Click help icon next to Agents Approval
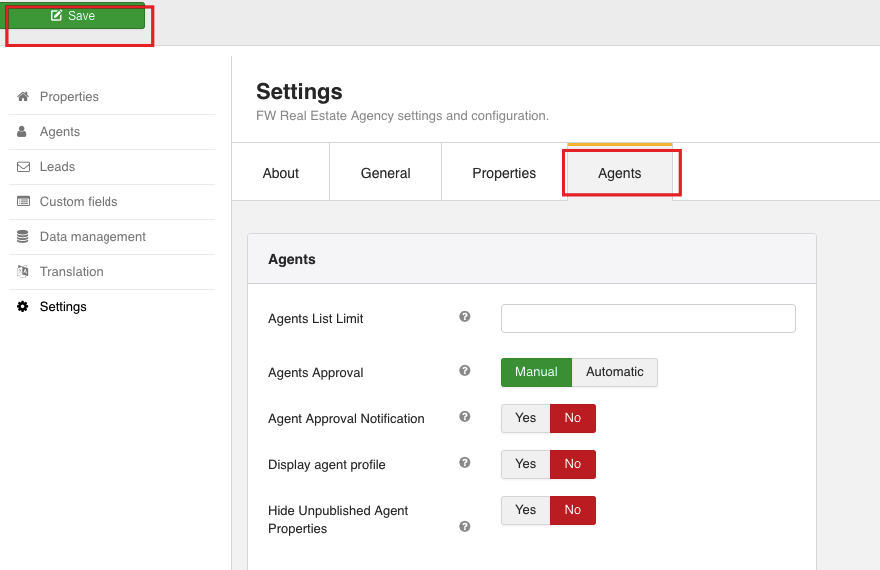The height and width of the screenshot is (570, 880). coord(465,371)
